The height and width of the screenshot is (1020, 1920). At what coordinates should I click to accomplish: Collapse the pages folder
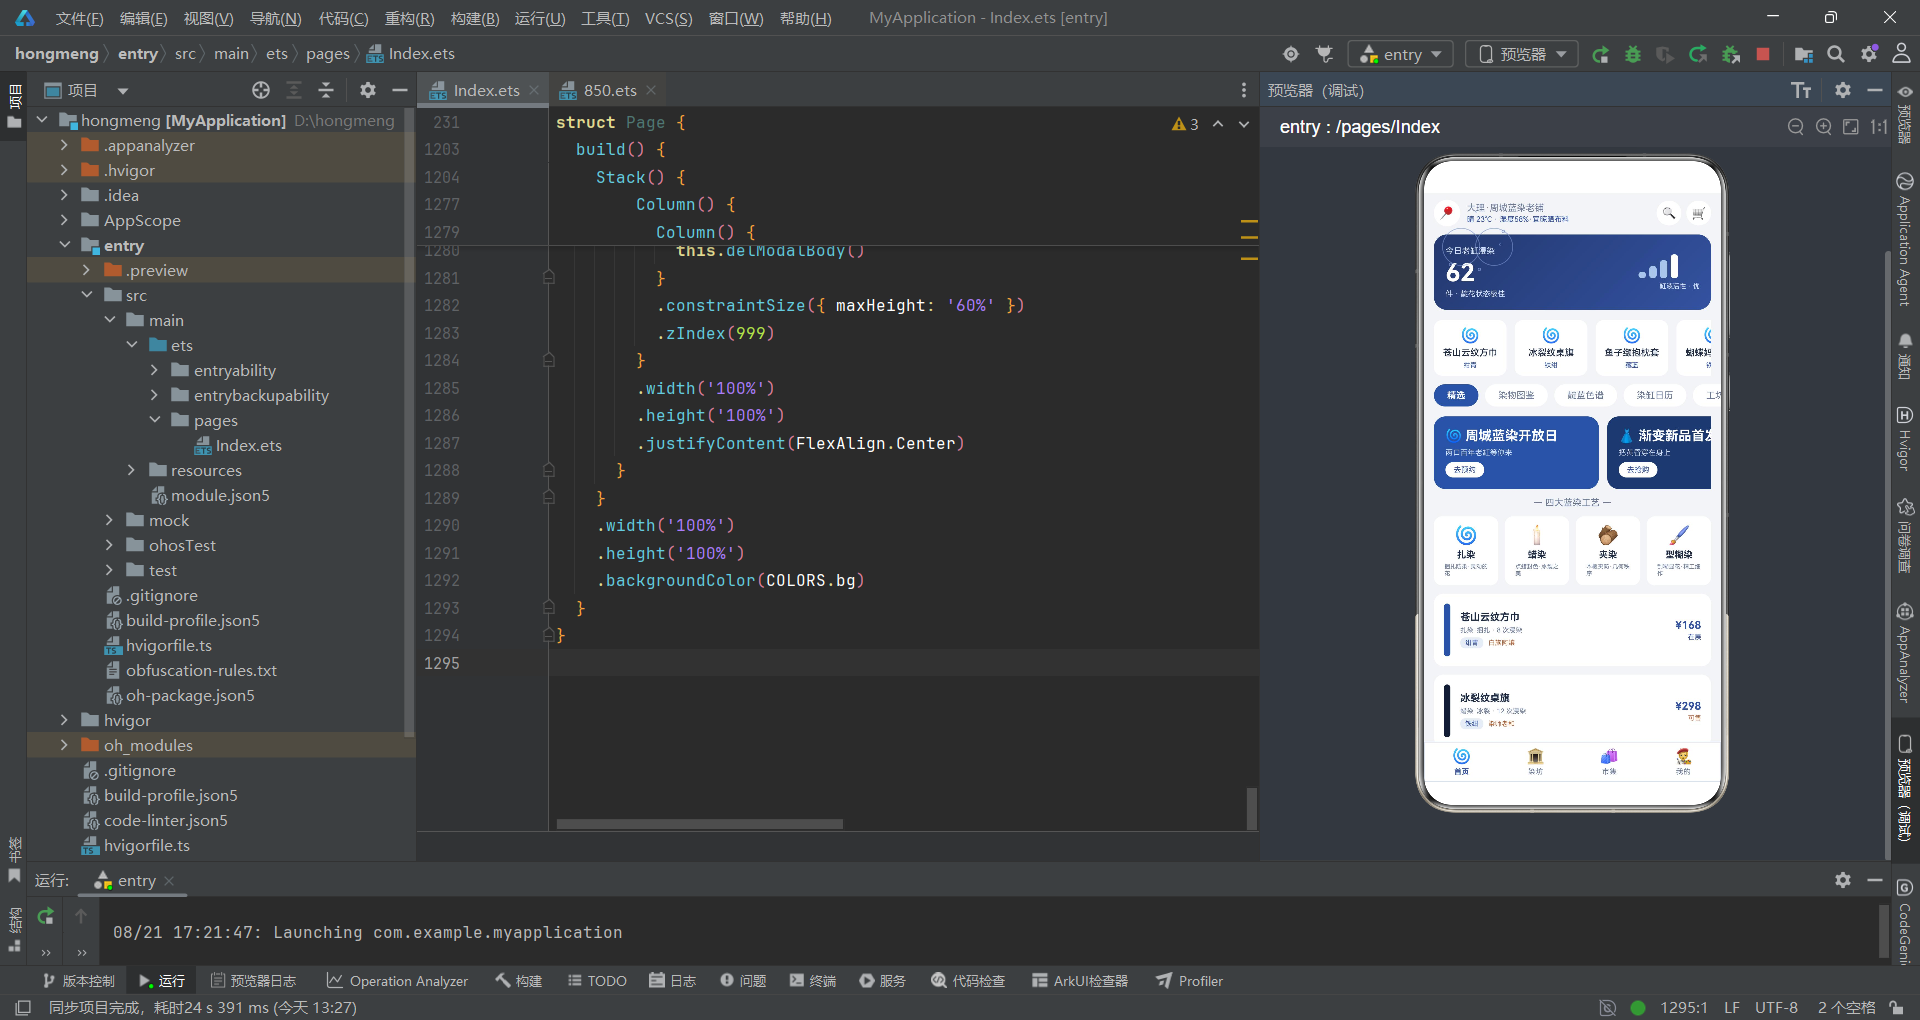click(x=154, y=420)
